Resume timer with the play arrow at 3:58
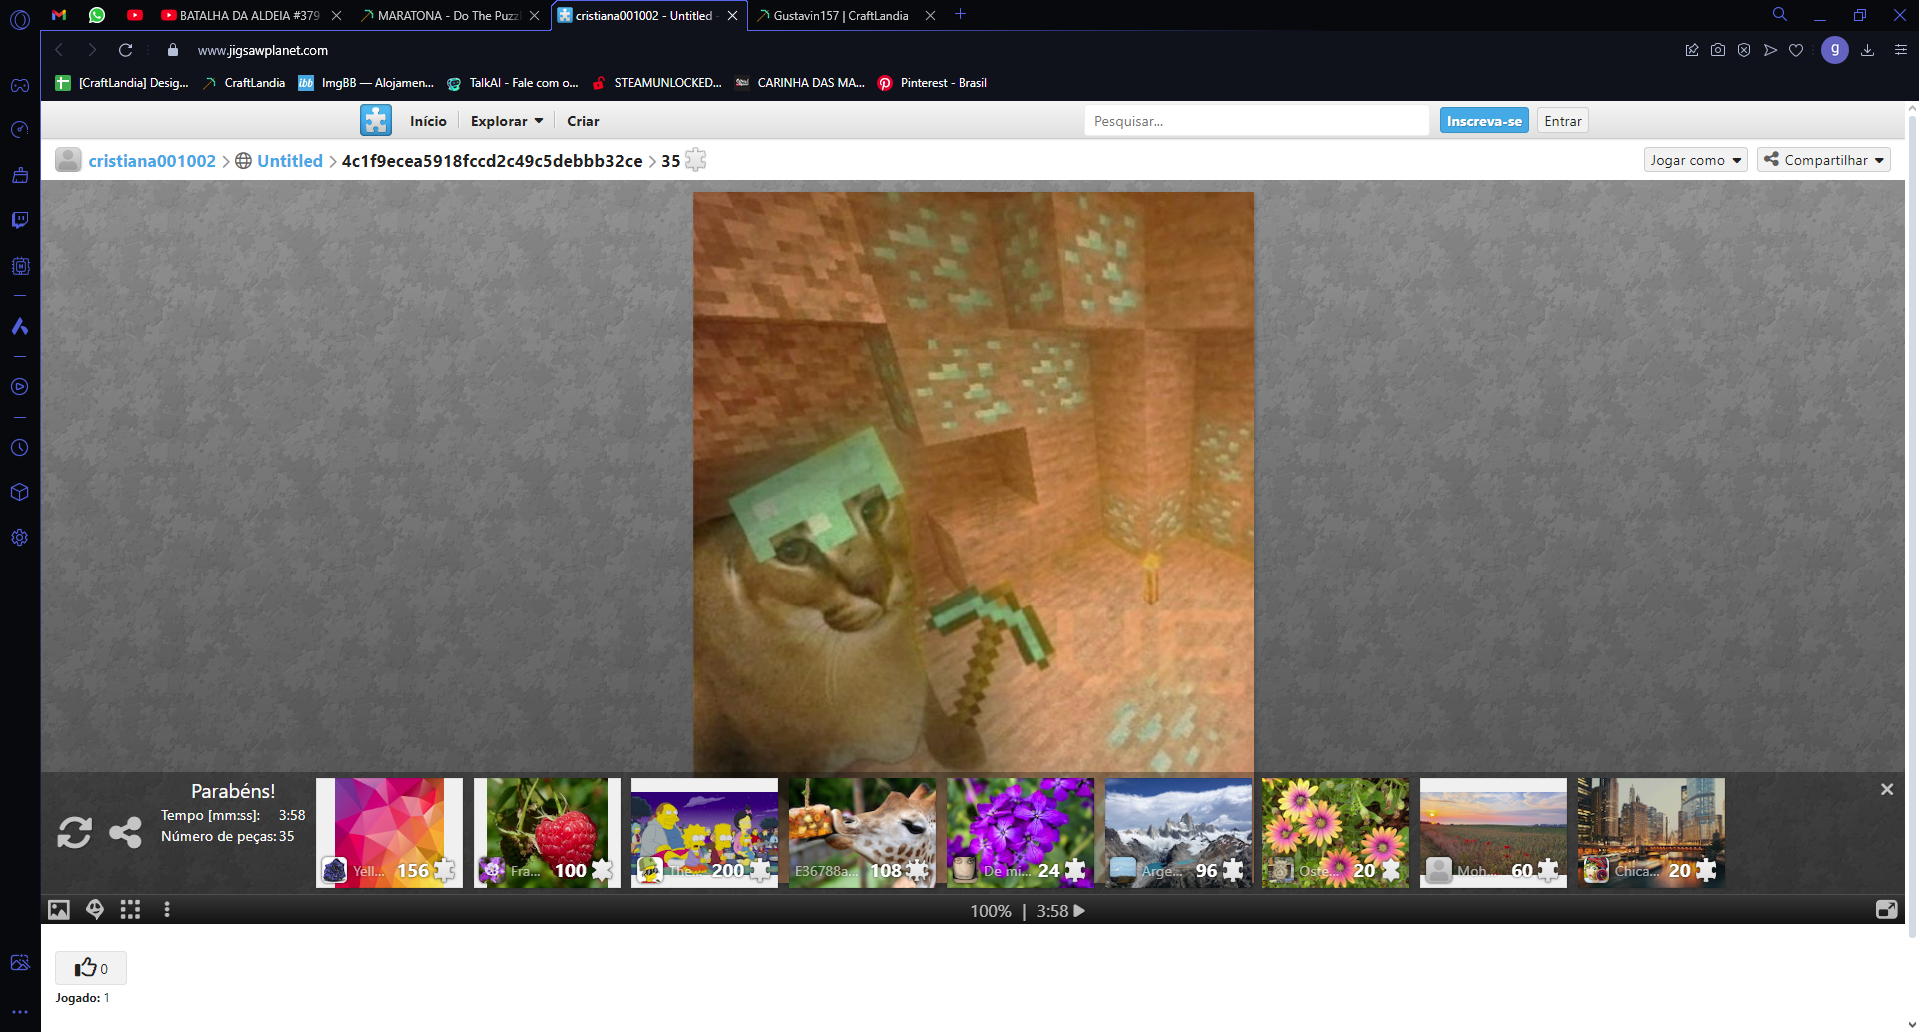Screen dimensions: 1919x1032 (1079, 911)
